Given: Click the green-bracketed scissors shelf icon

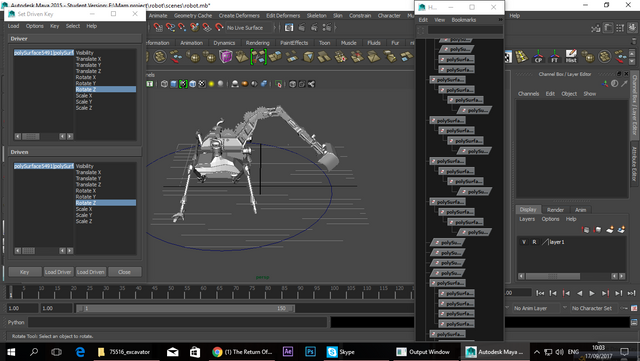Looking at the screenshot, I should [x=258, y=56].
